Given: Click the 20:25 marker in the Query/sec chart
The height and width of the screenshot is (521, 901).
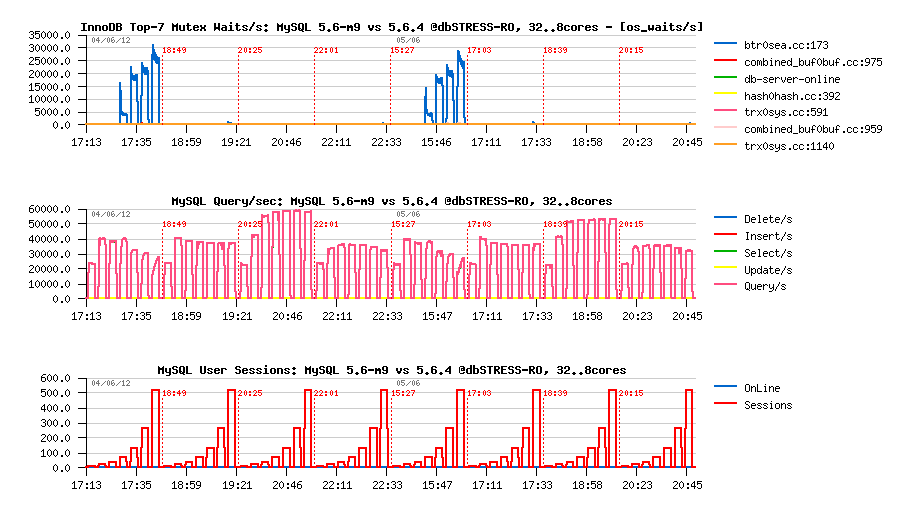Looking at the screenshot, I should coord(250,225).
